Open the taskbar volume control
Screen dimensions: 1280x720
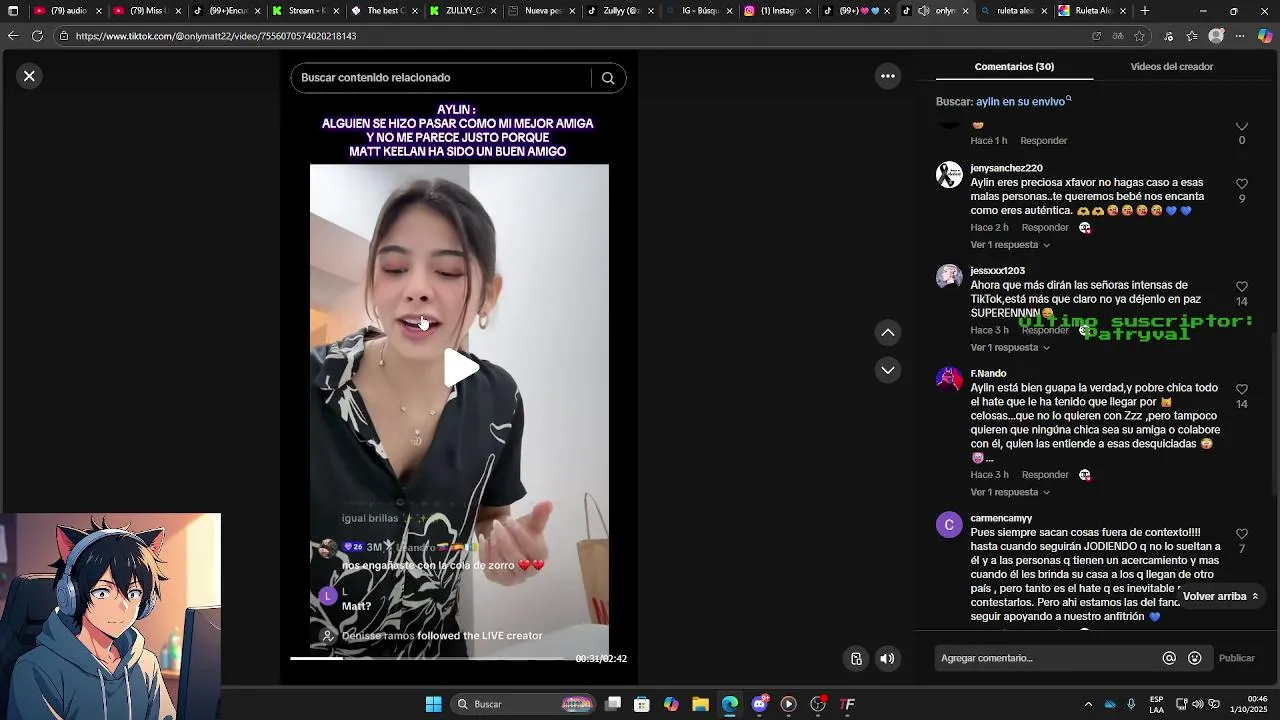coord(1197,704)
